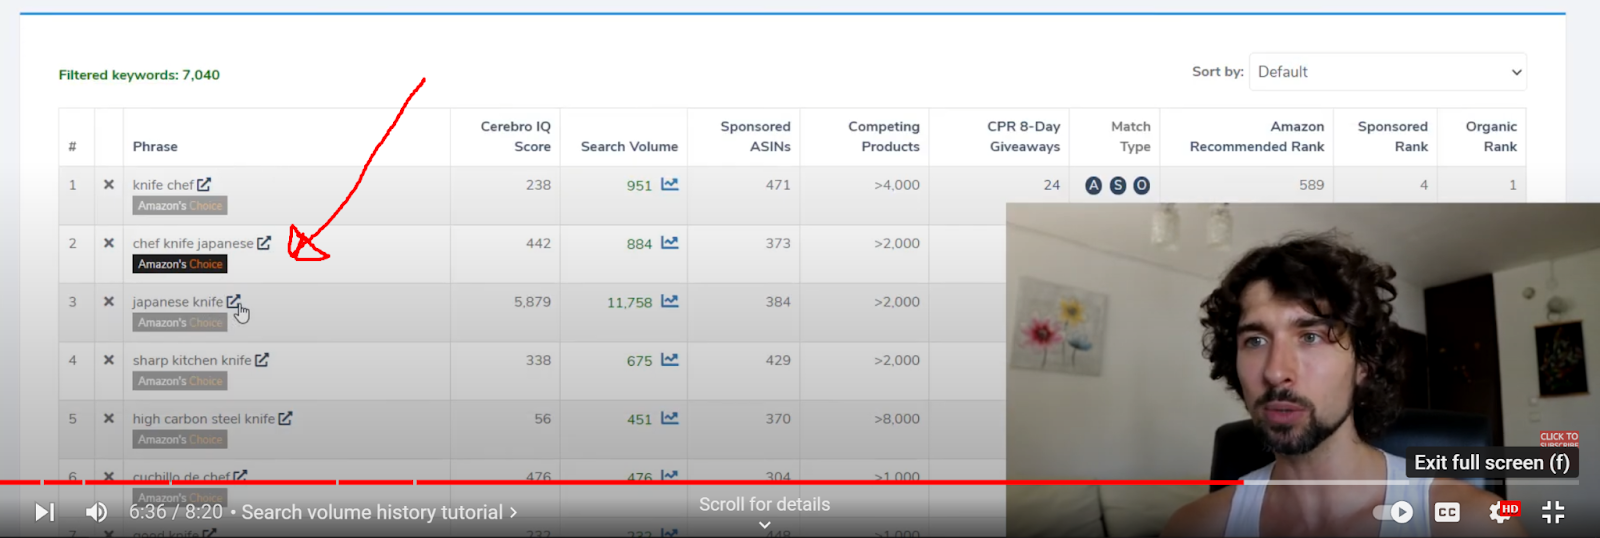
Task: Seek on the red video progress bar
Action: click(x=620, y=482)
